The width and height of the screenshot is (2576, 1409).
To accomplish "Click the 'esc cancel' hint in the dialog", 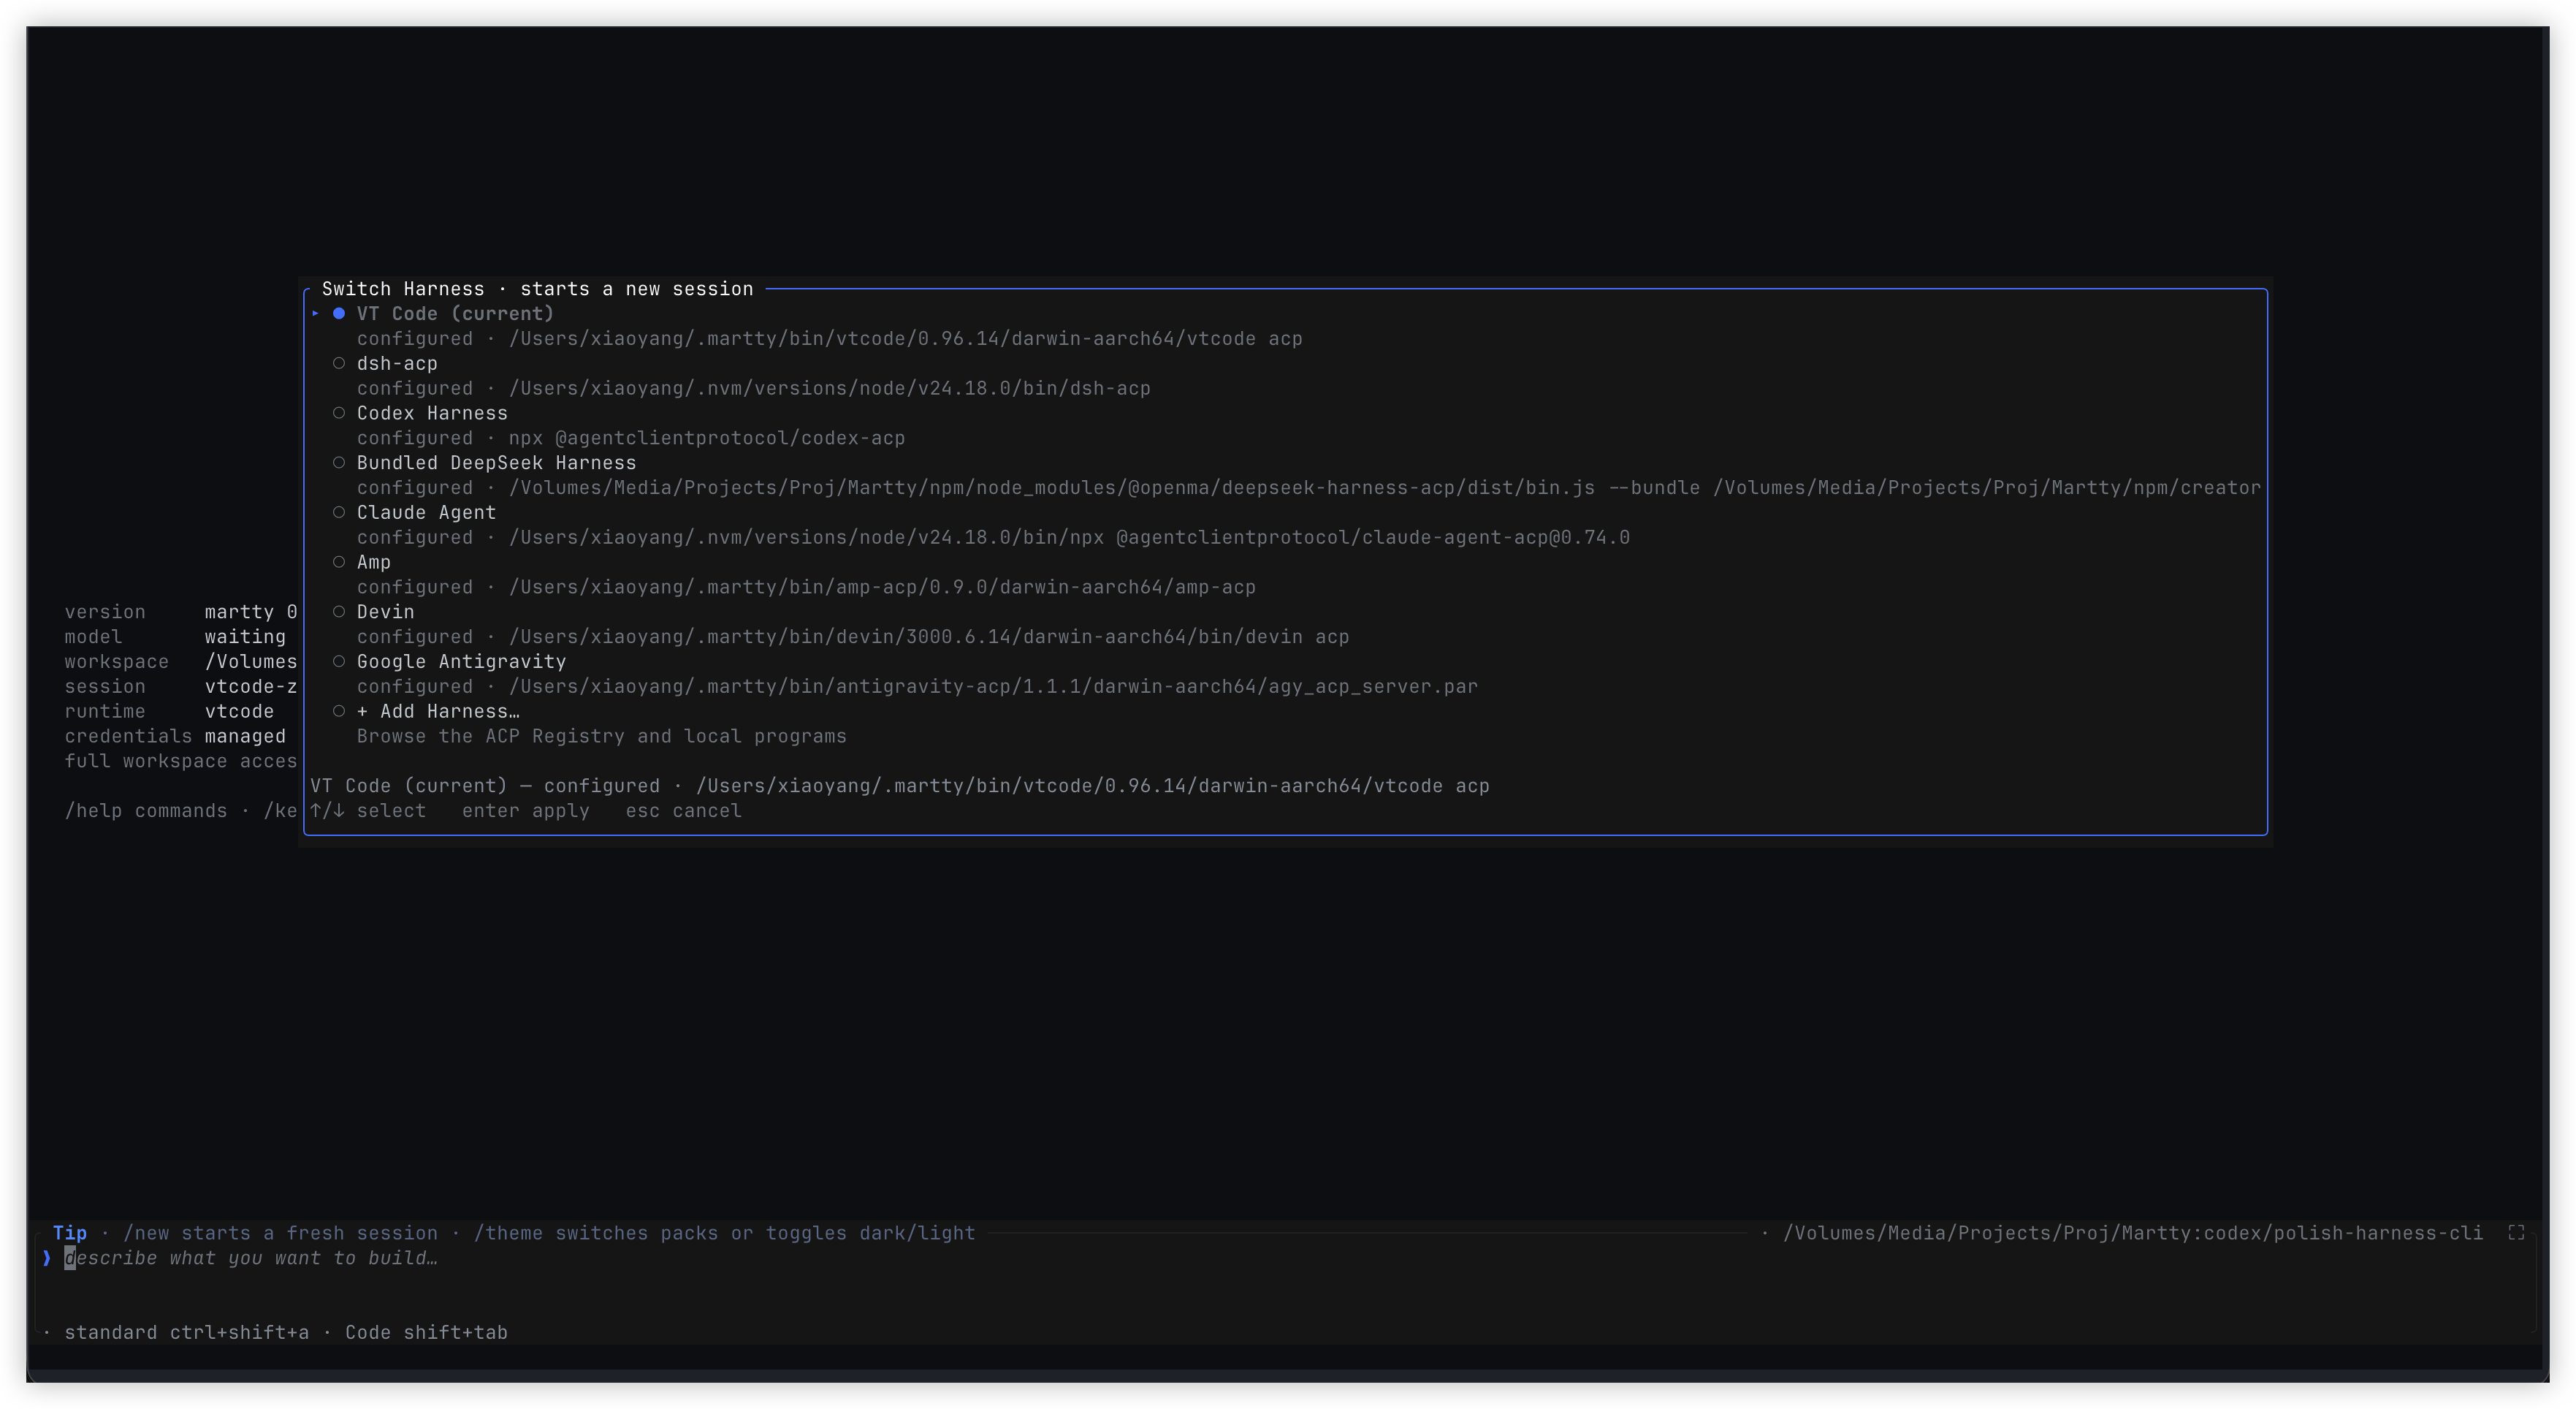I will (x=684, y=811).
